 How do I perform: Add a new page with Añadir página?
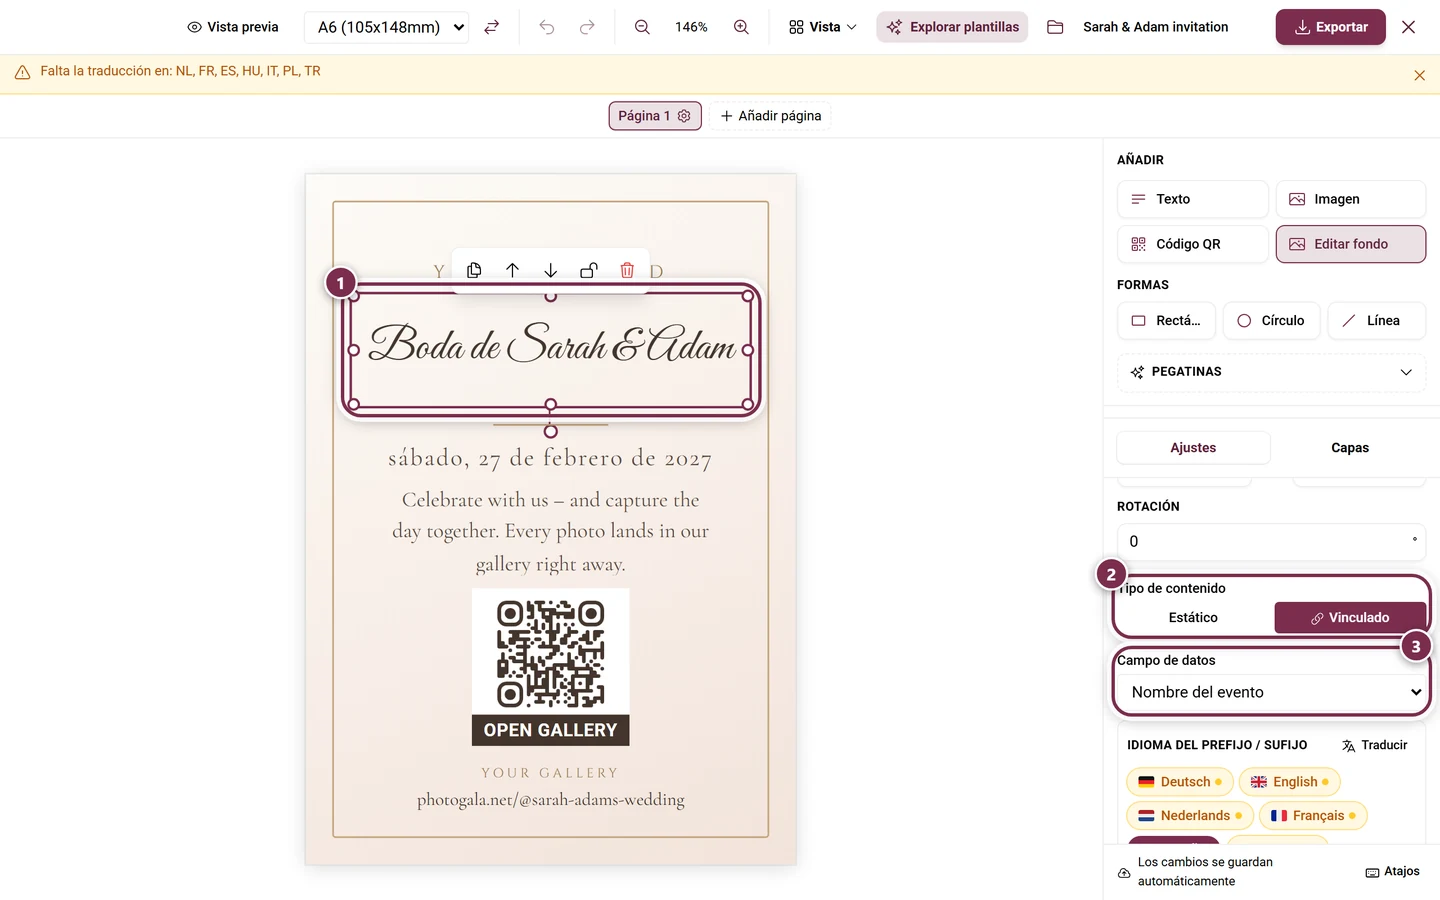(770, 116)
